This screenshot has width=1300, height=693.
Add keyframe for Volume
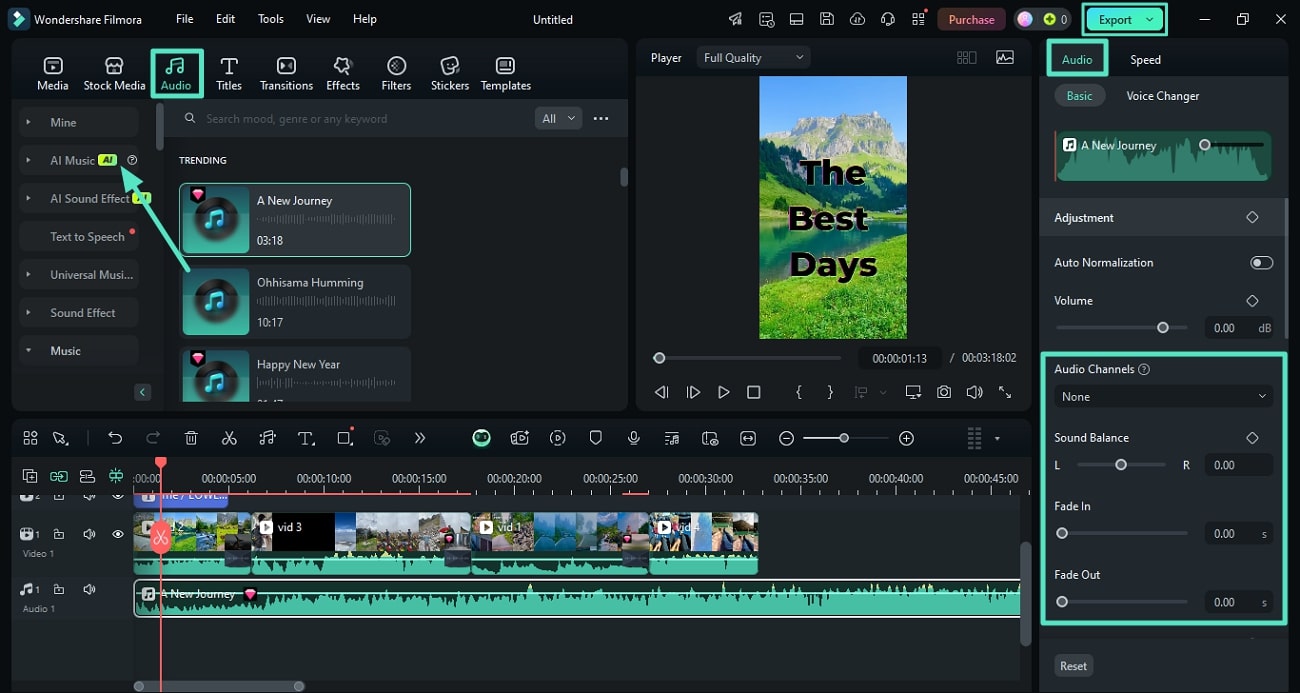(1252, 301)
